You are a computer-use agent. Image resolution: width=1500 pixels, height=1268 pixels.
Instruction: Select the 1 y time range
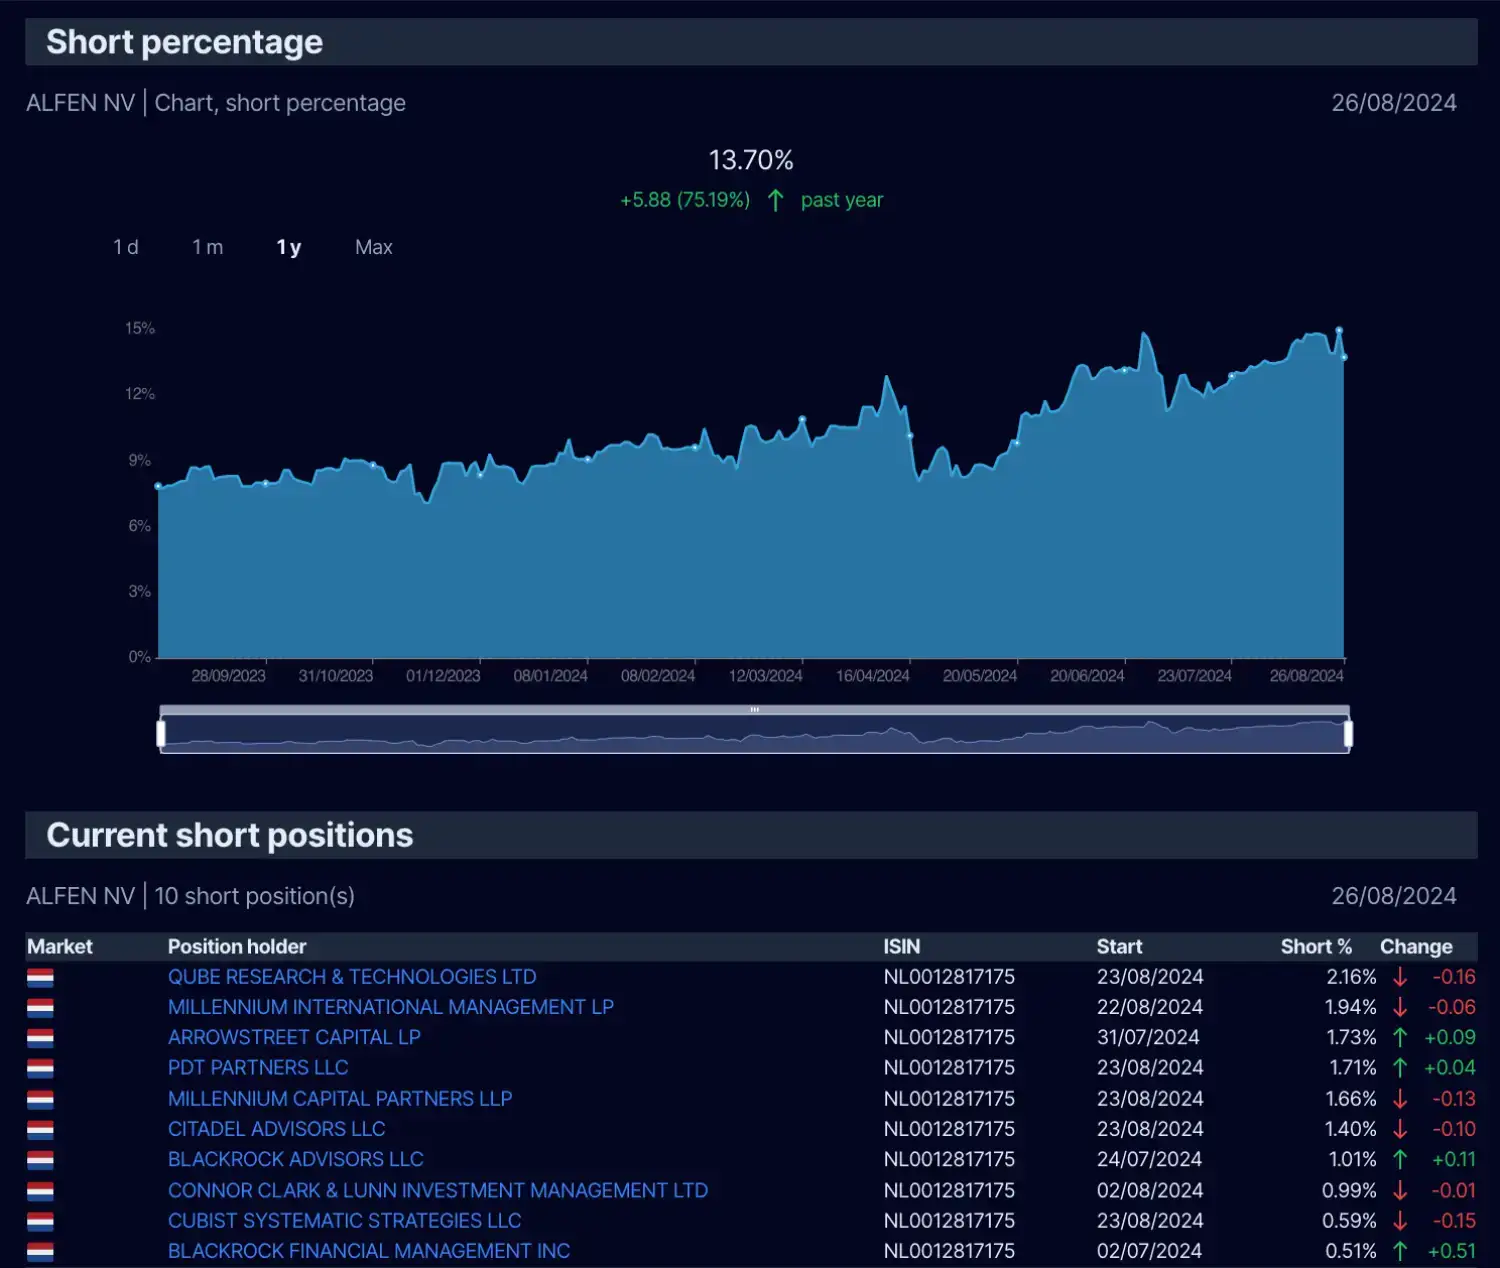[289, 247]
